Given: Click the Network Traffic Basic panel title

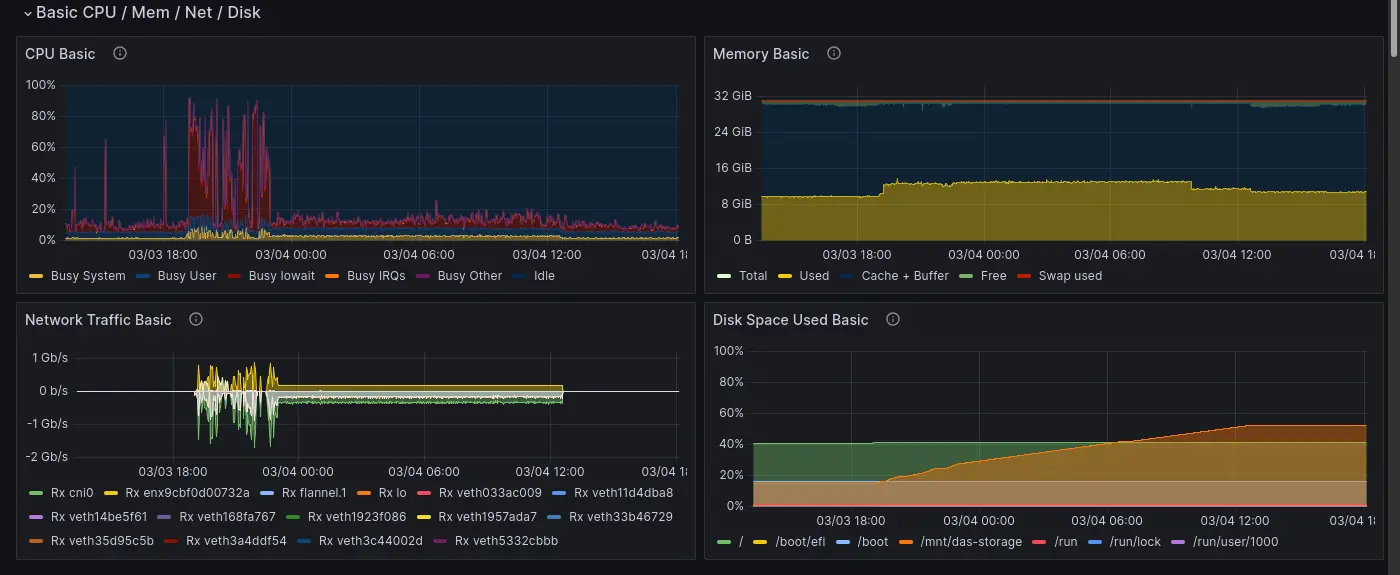Looking at the screenshot, I should 98,320.
